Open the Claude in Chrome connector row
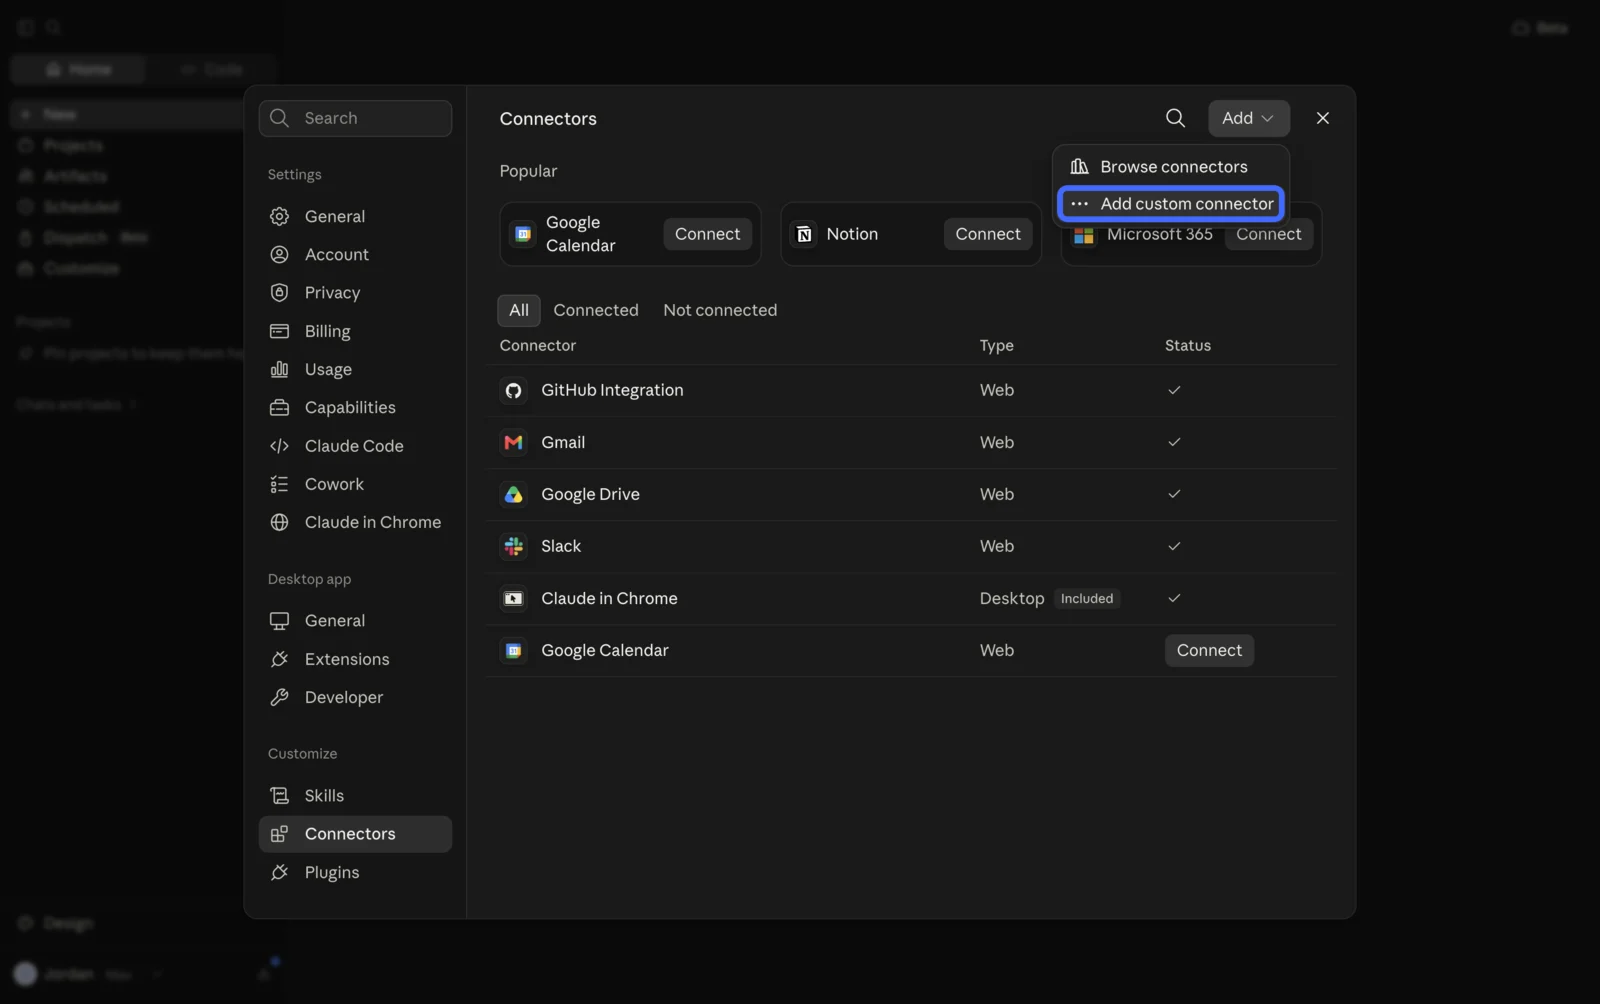This screenshot has height=1004, width=1600. pos(911,599)
